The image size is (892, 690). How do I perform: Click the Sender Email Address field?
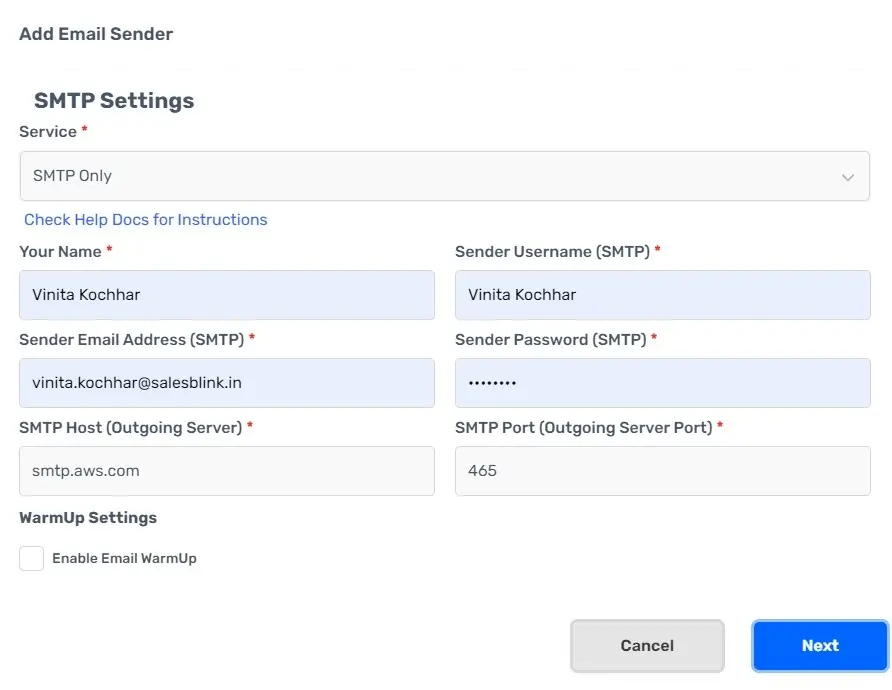[x=227, y=383]
